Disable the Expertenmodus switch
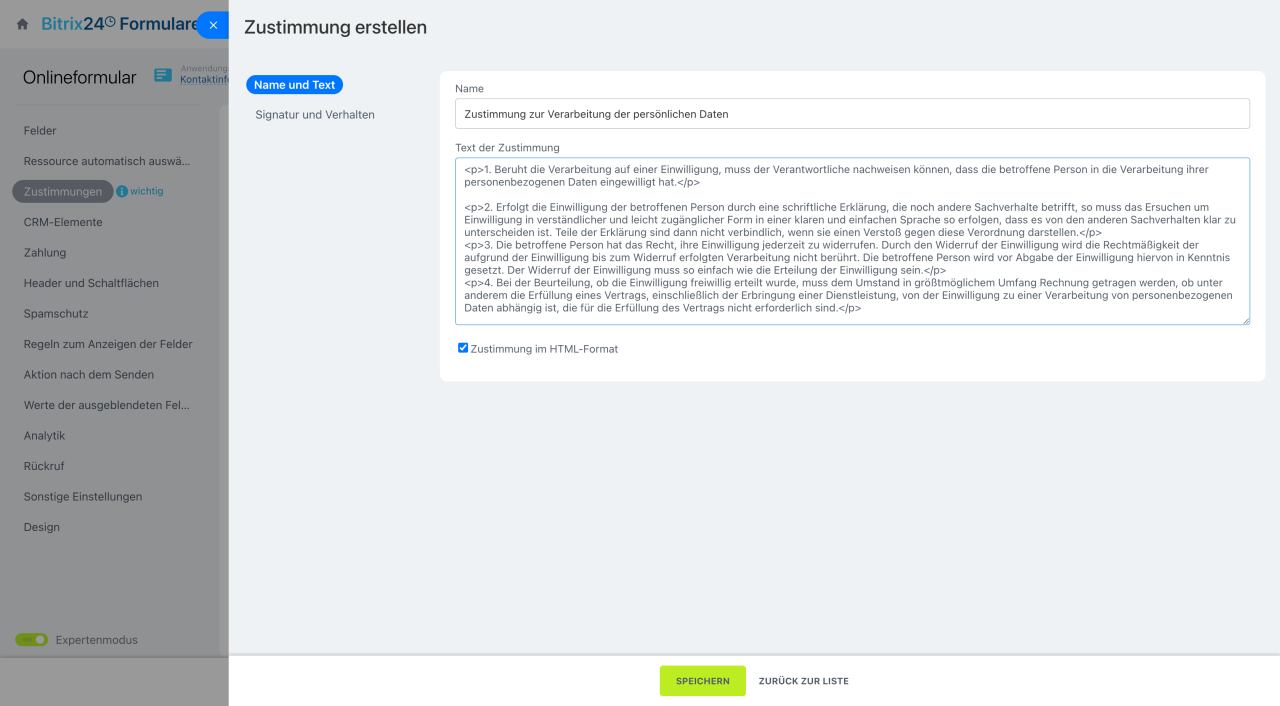The image size is (1280, 706). pyautogui.click(x=32, y=640)
